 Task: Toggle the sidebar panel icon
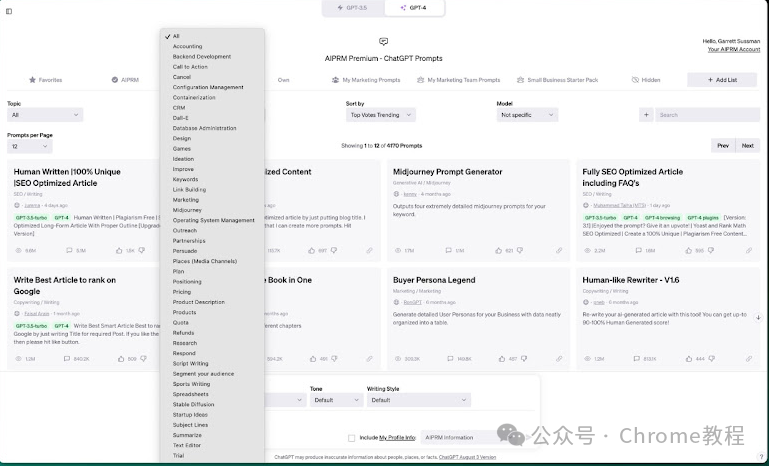(9, 11)
